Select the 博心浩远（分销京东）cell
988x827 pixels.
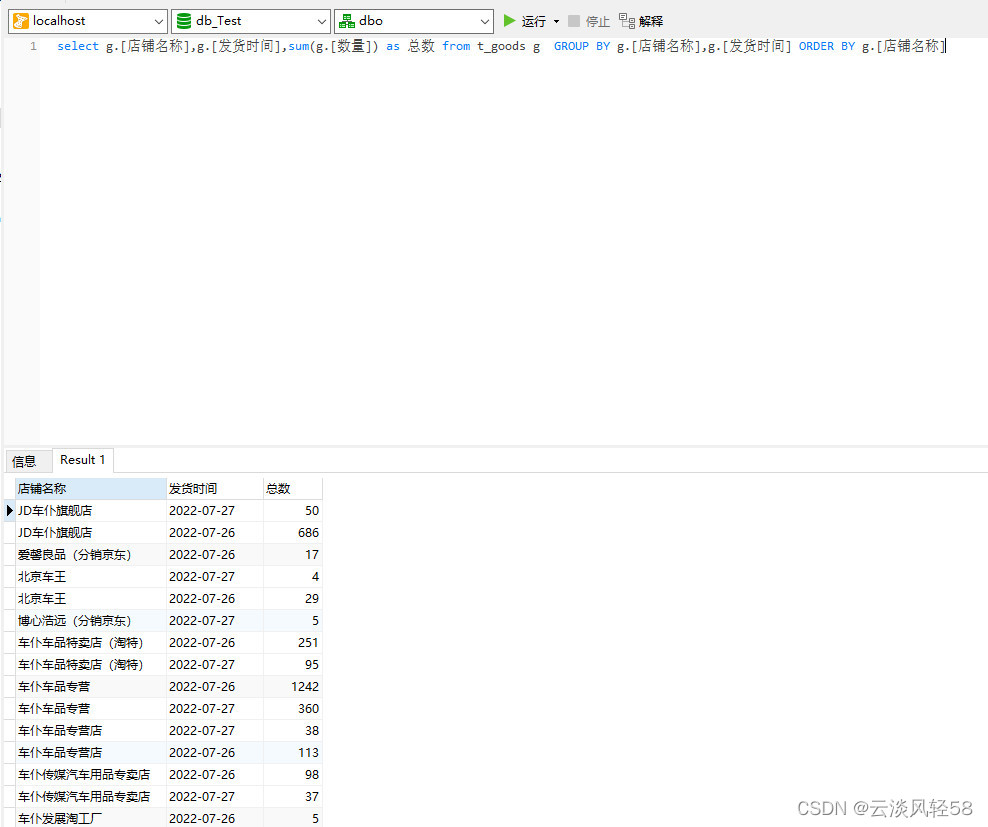point(90,621)
